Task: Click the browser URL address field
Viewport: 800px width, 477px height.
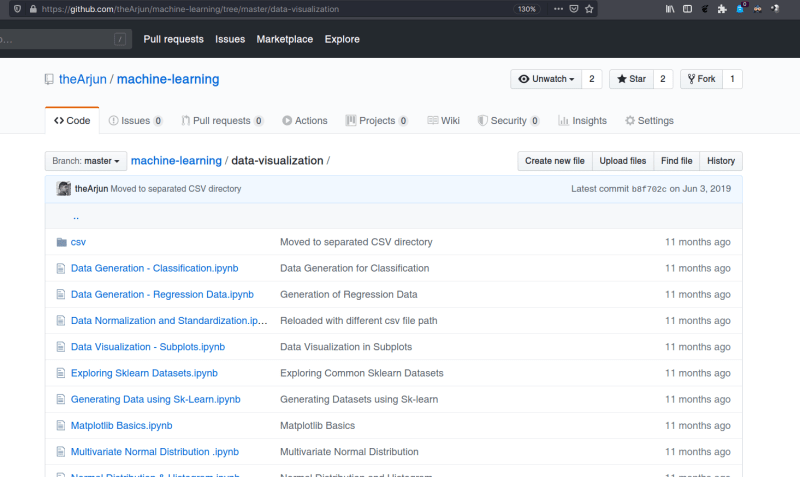Action: click(276, 9)
